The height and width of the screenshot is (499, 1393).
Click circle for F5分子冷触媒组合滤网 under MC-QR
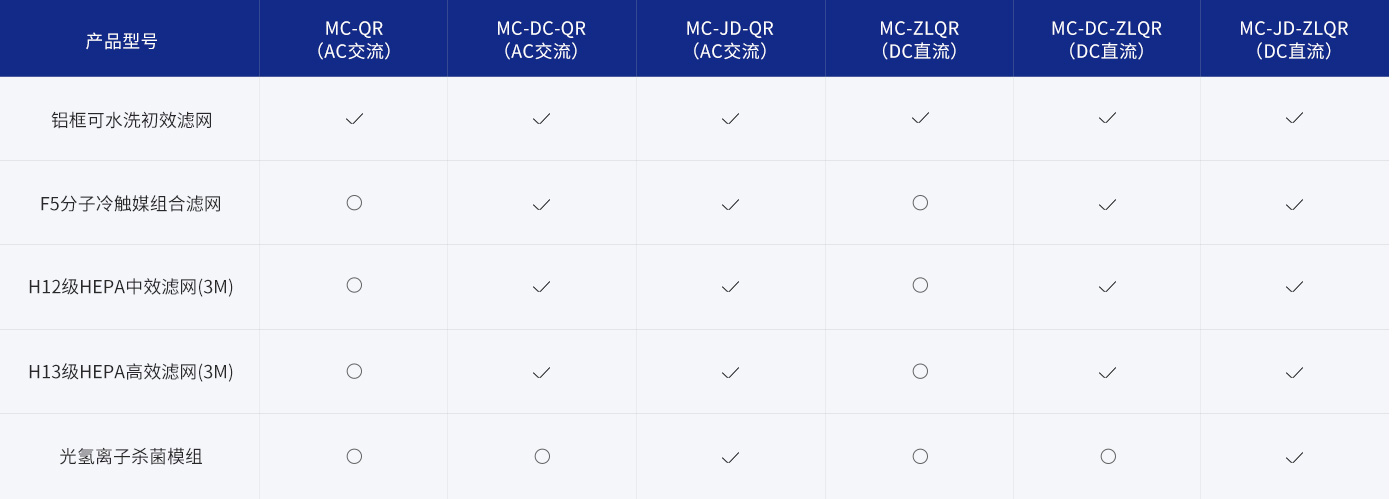(354, 203)
